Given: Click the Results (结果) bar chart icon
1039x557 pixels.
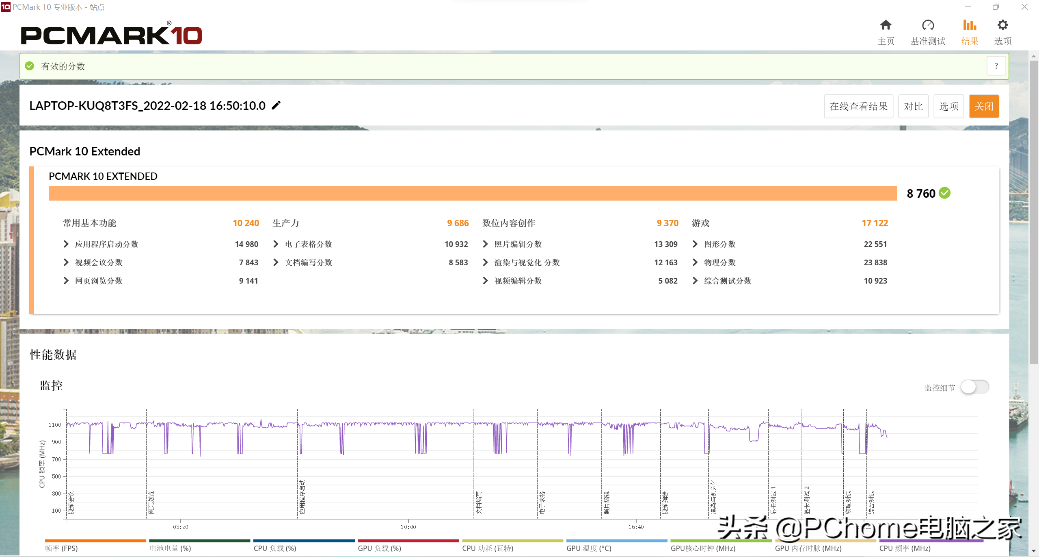Looking at the screenshot, I should [969, 26].
